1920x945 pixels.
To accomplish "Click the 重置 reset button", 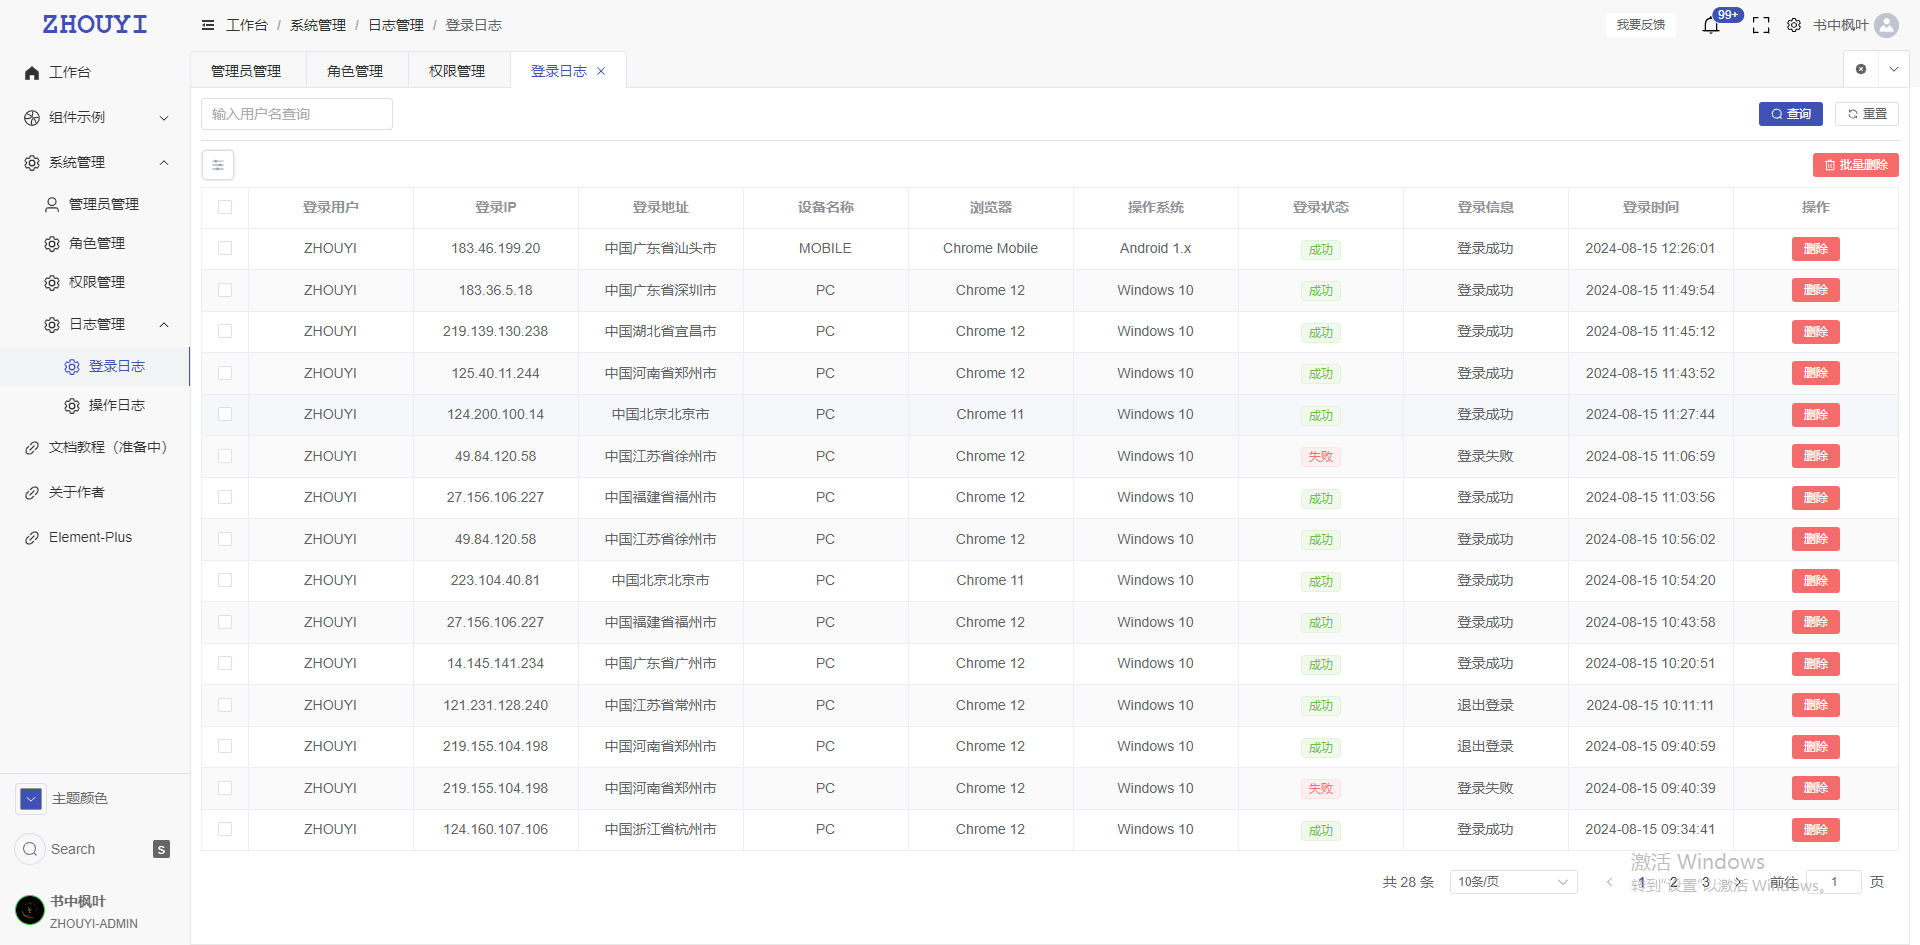I will click(1867, 114).
